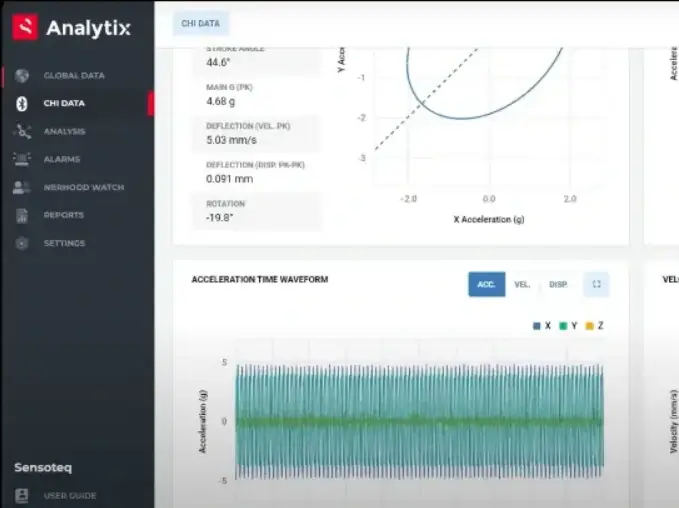The image size is (679, 508).
Task: Click the Reports document icon
Action: 22,215
